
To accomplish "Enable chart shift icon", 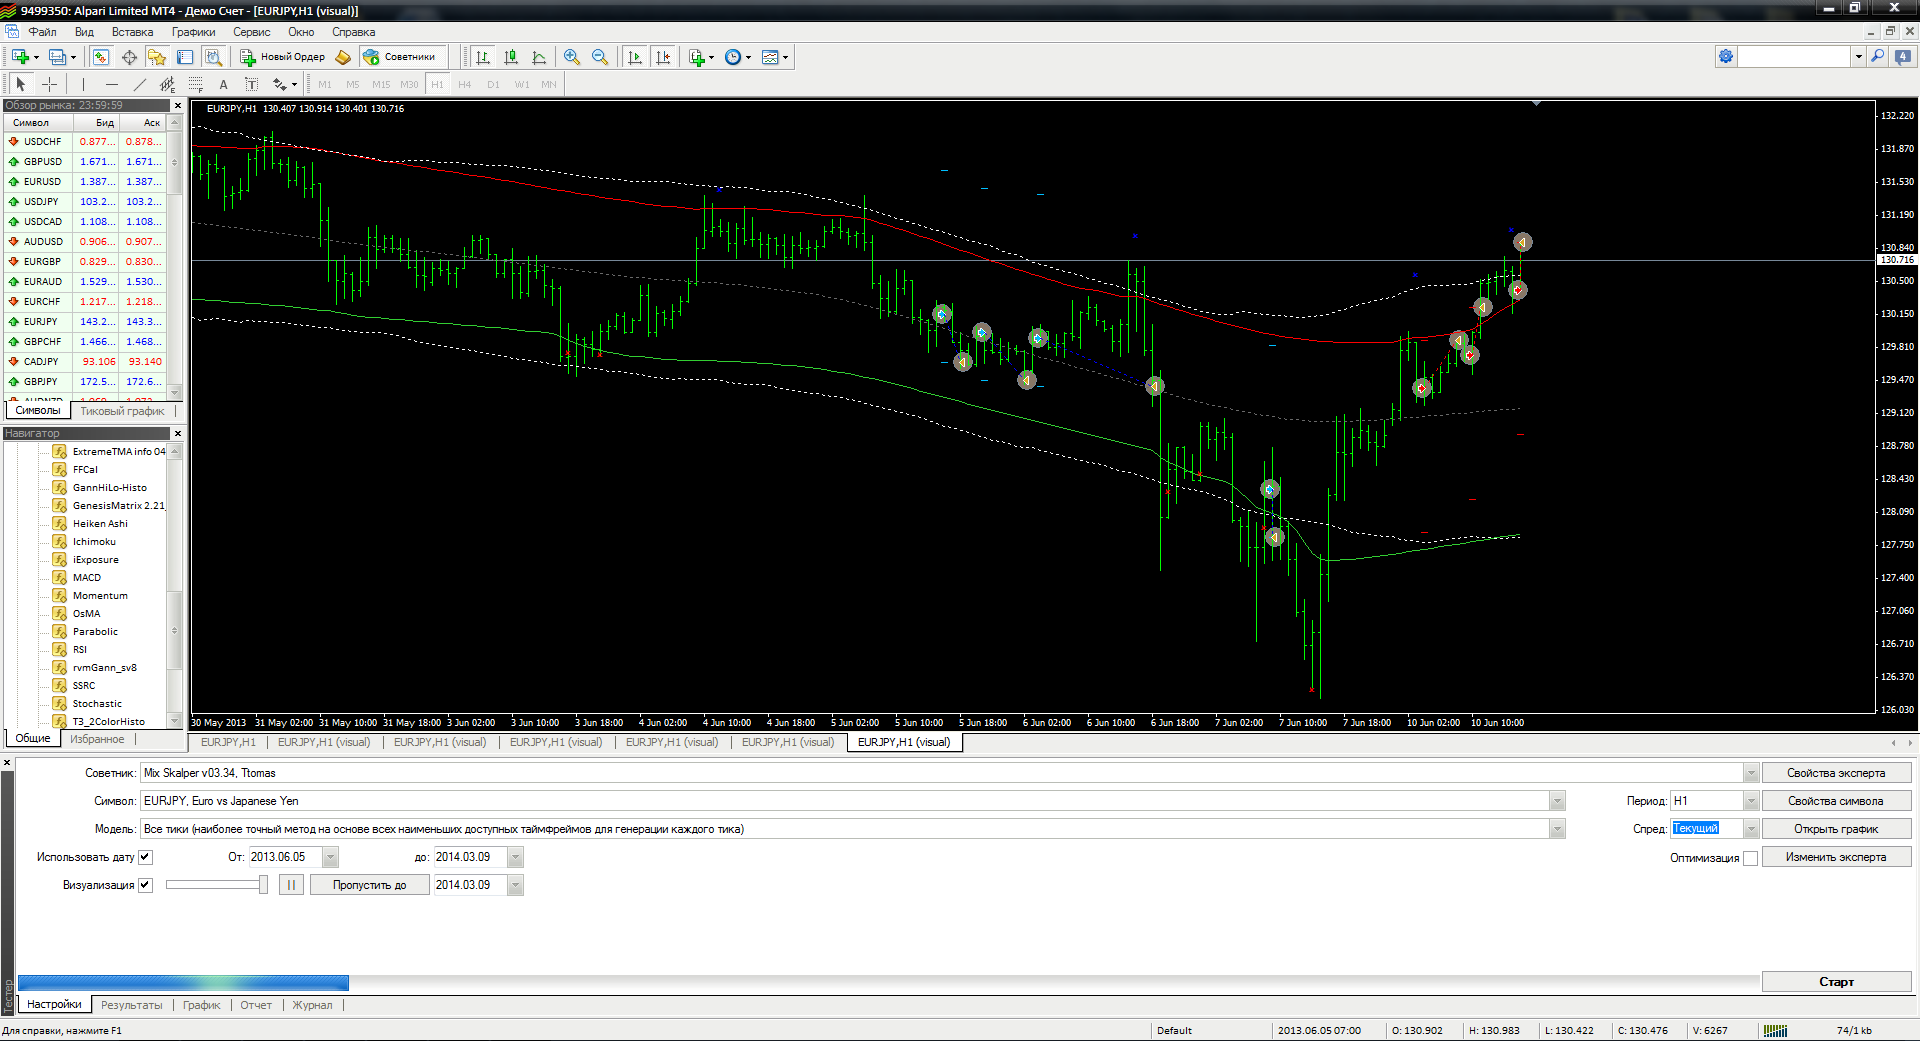I will point(663,57).
